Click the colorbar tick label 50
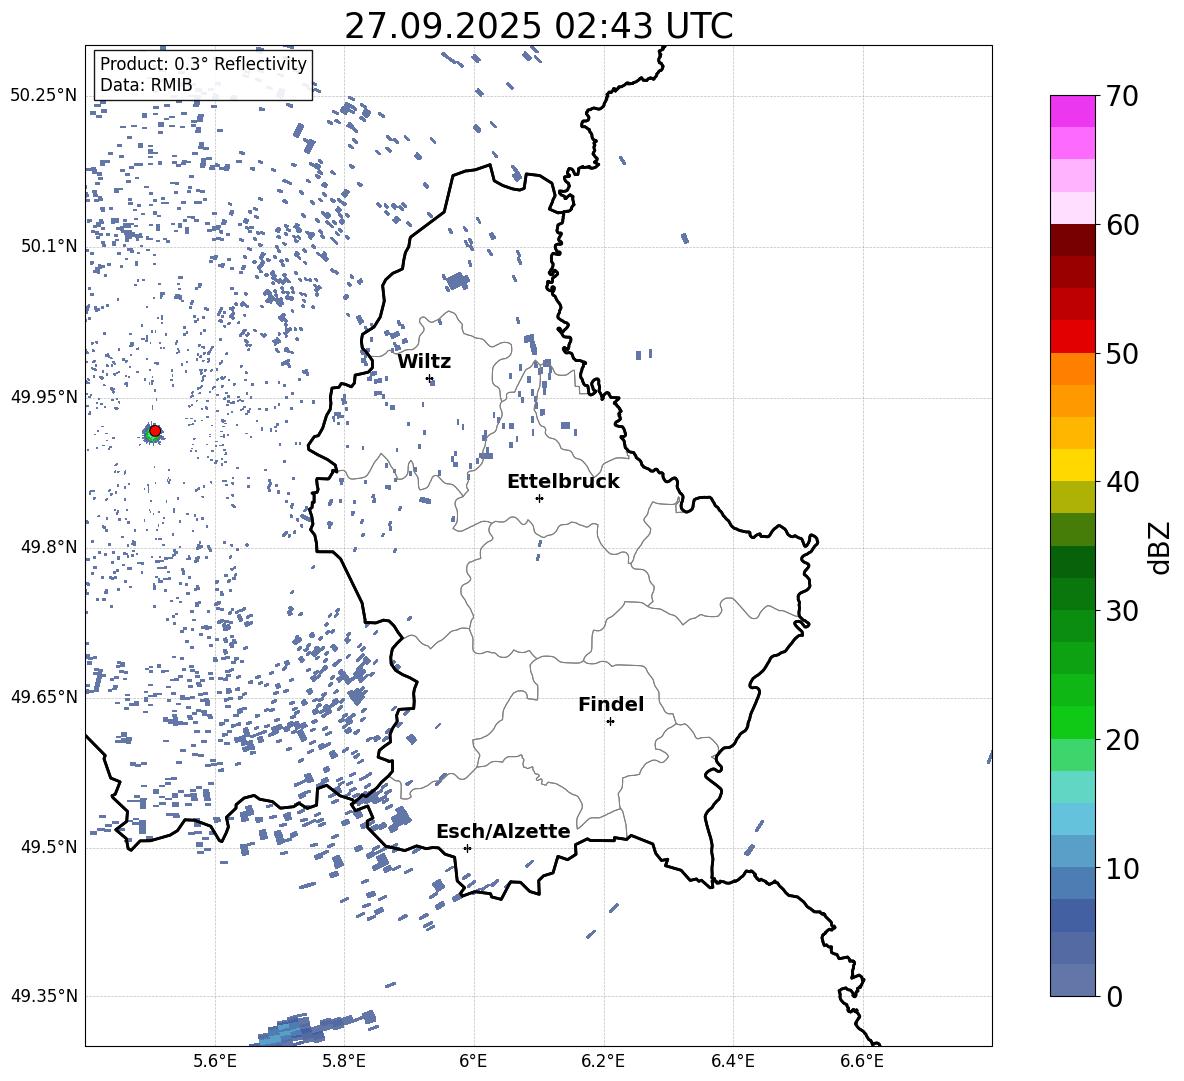1184x1081 pixels. [1122, 354]
